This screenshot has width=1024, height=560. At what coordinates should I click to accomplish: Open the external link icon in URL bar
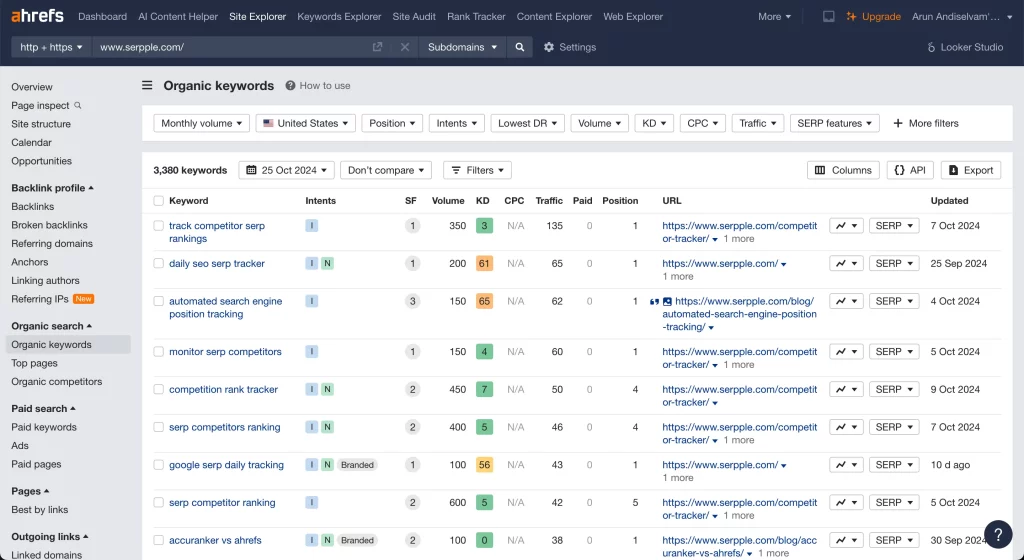[x=377, y=47]
